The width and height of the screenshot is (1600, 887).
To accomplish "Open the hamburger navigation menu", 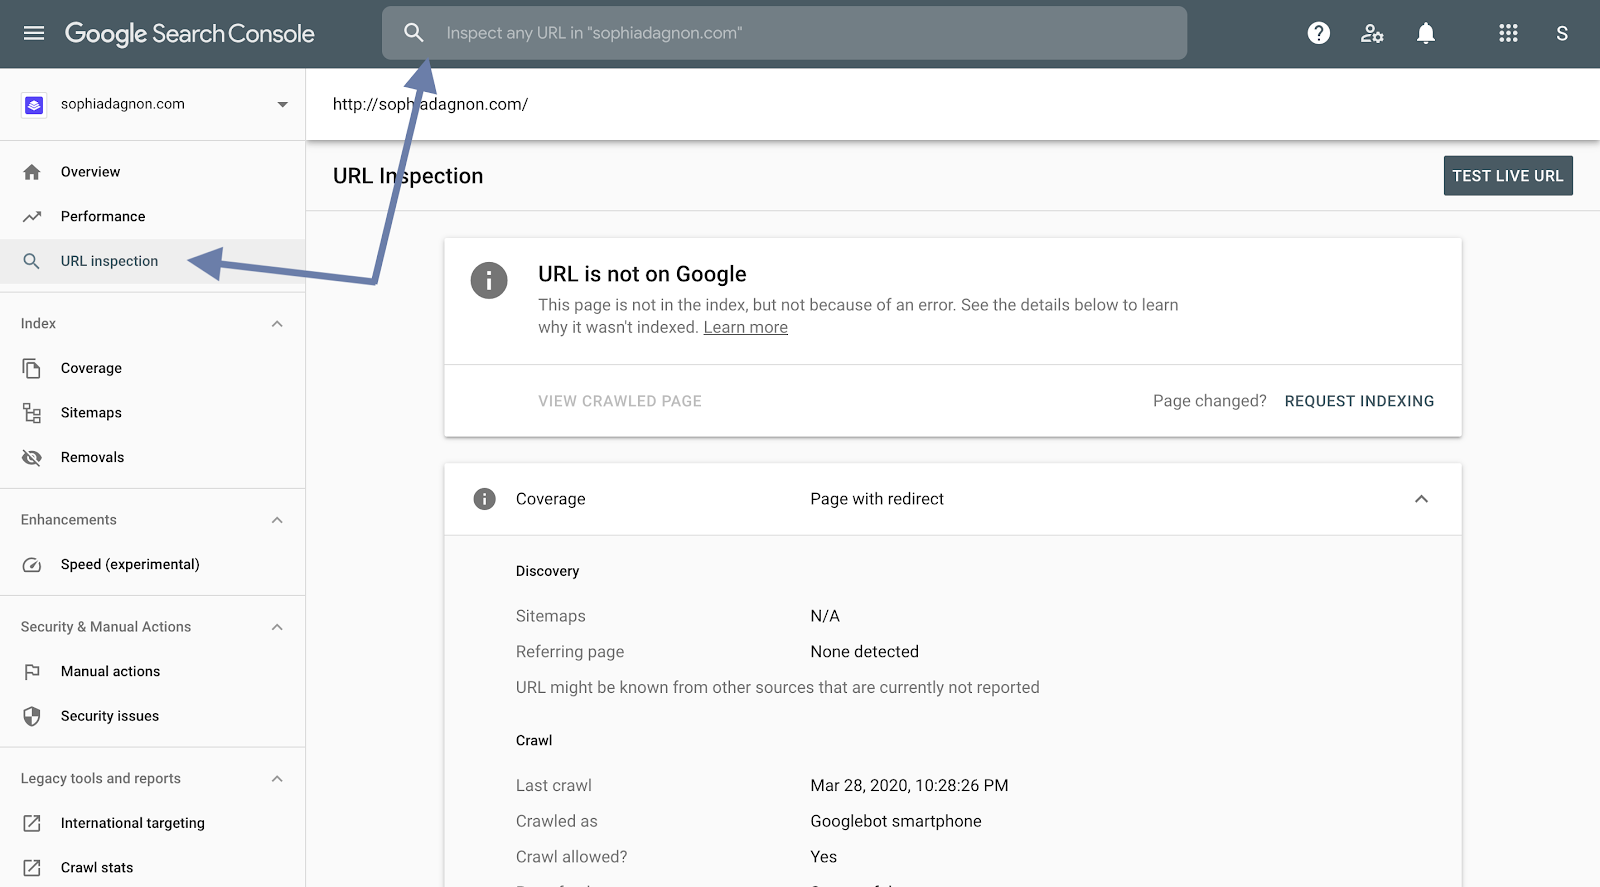I will click(x=34, y=33).
